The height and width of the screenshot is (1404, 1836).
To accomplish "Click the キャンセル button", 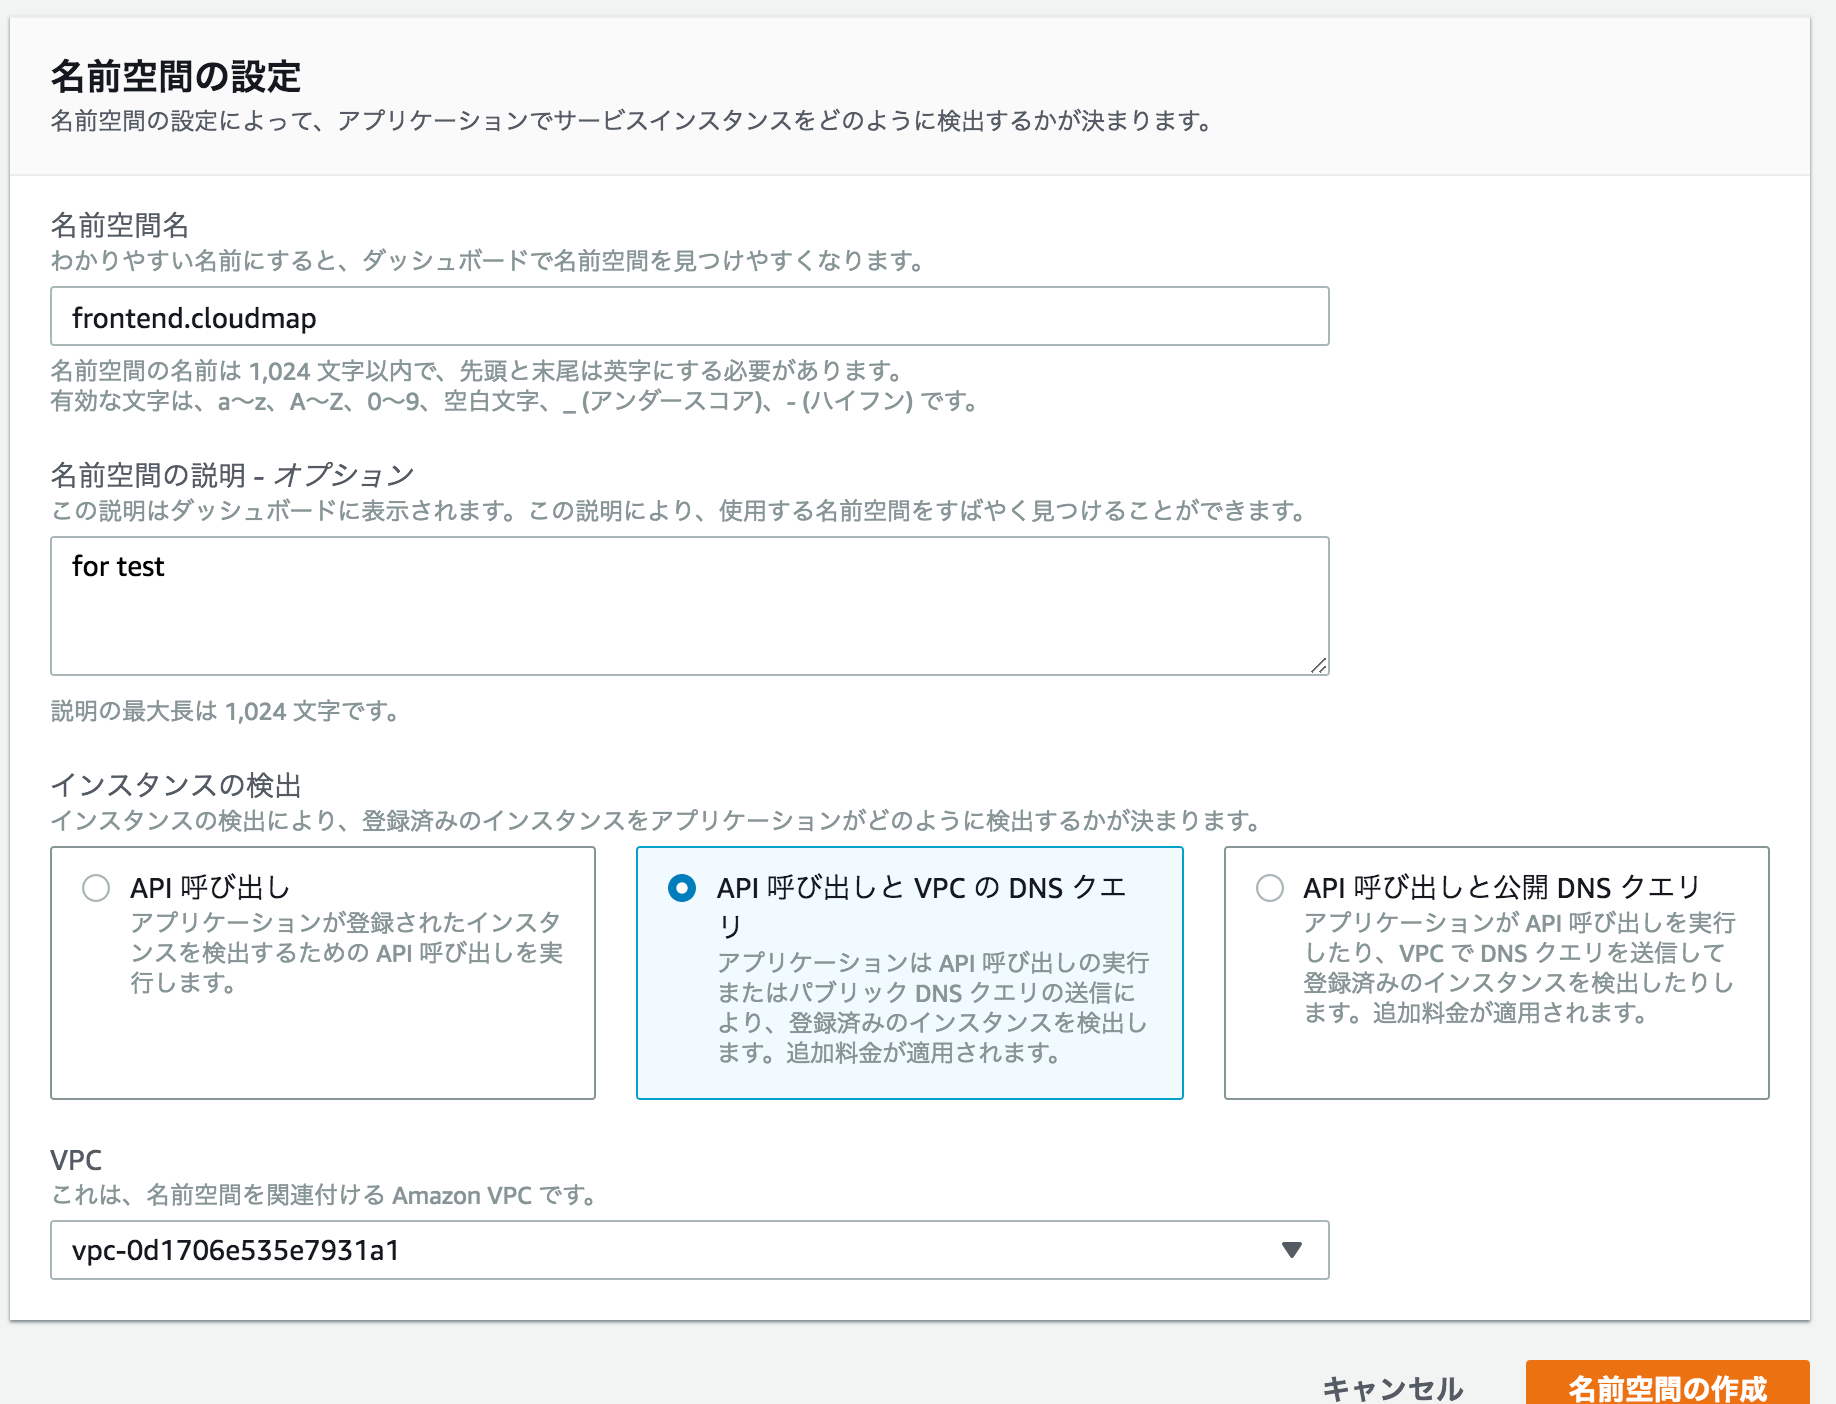I will coord(1392,1388).
